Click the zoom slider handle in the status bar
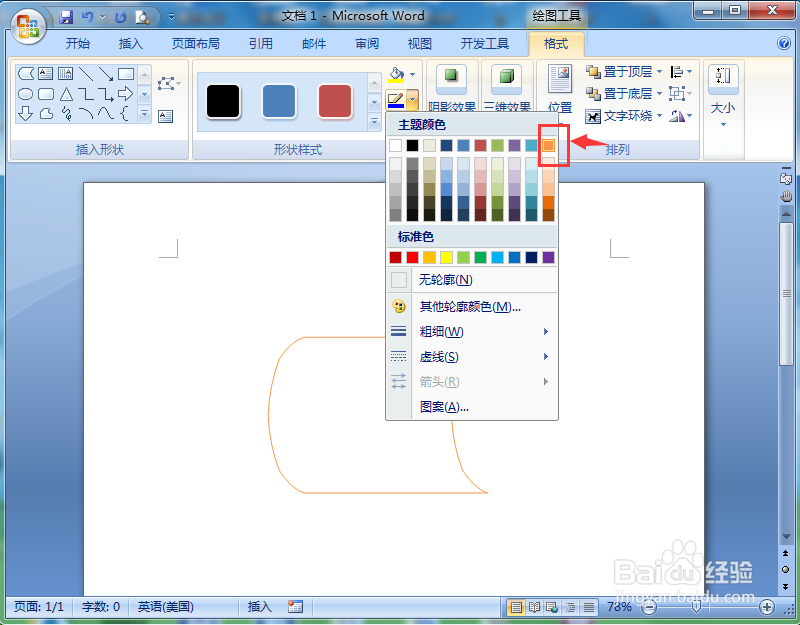Viewport: 800px width, 625px height. pos(695,607)
